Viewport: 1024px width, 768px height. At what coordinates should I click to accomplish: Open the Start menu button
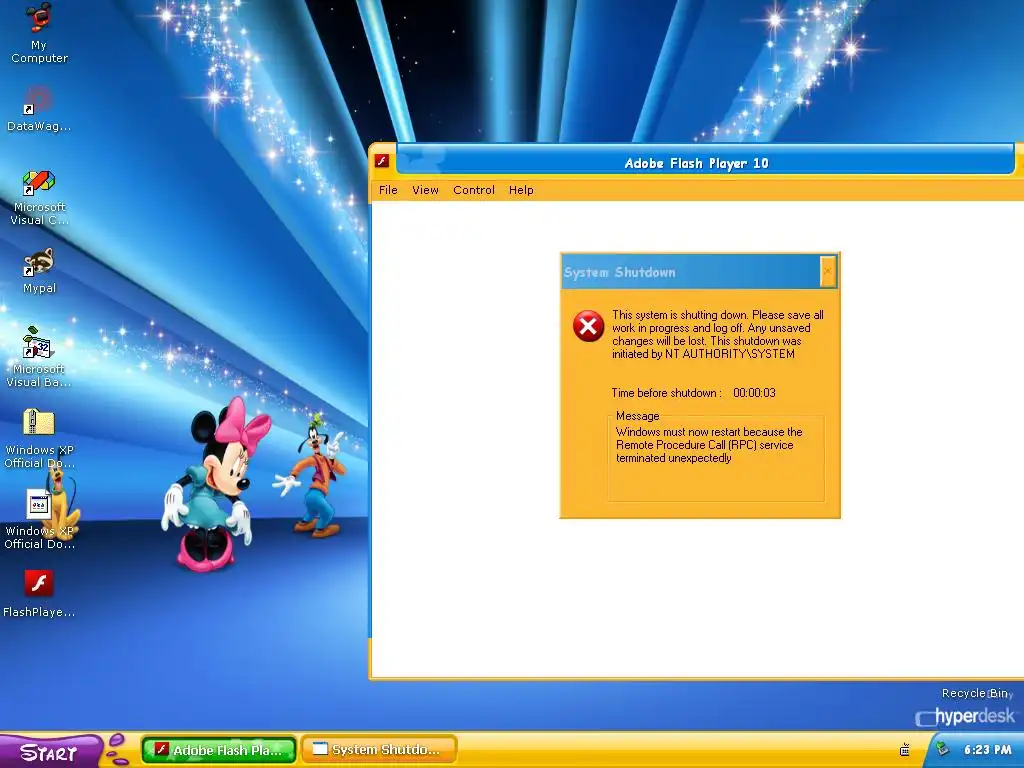(x=50, y=751)
